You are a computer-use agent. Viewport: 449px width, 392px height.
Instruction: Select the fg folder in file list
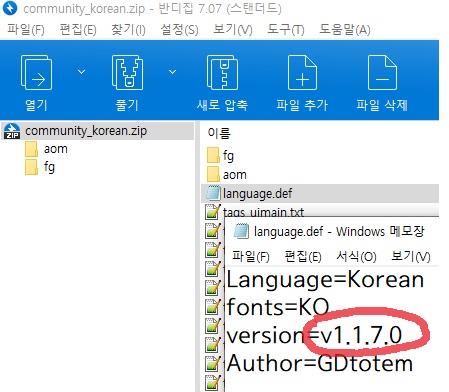pyautogui.click(x=228, y=156)
